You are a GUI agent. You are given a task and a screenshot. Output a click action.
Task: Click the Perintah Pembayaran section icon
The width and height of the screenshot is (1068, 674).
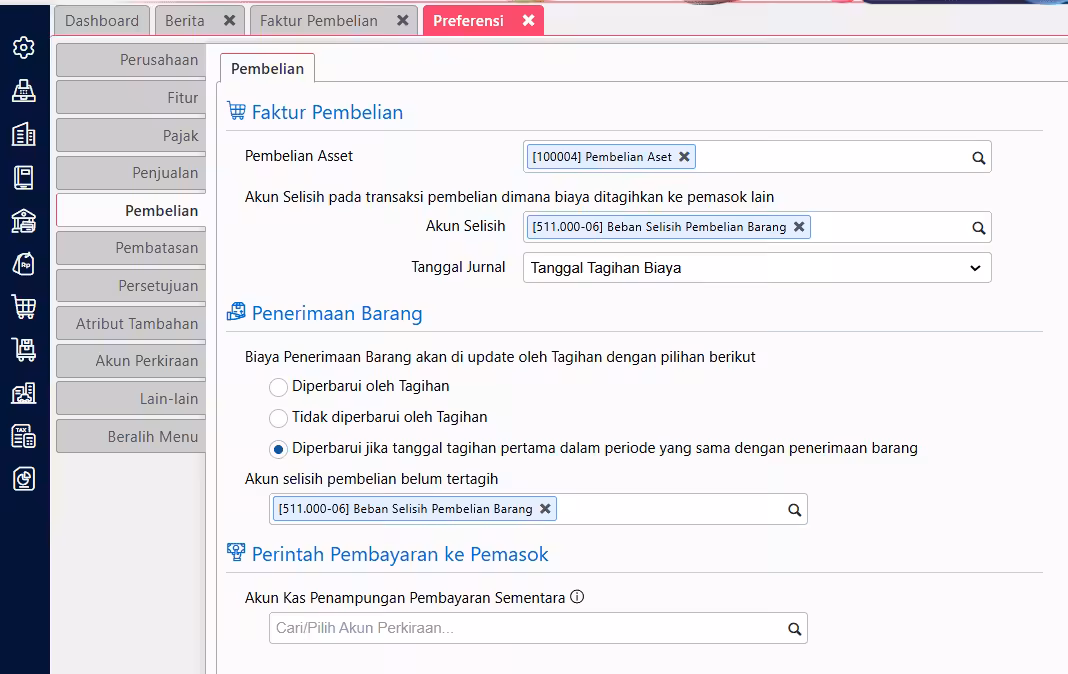pos(236,552)
